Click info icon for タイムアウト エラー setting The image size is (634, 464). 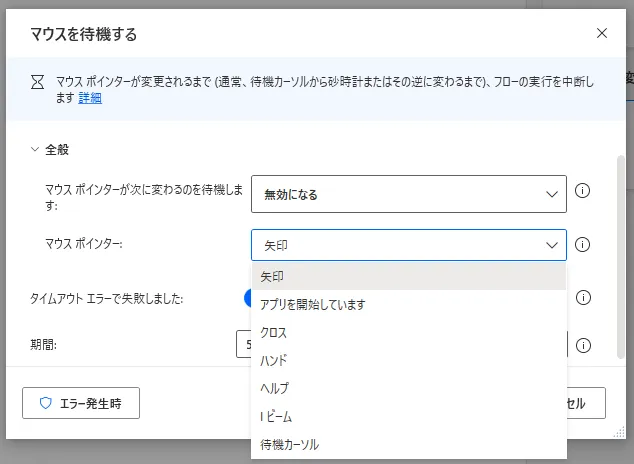click(x=583, y=298)
